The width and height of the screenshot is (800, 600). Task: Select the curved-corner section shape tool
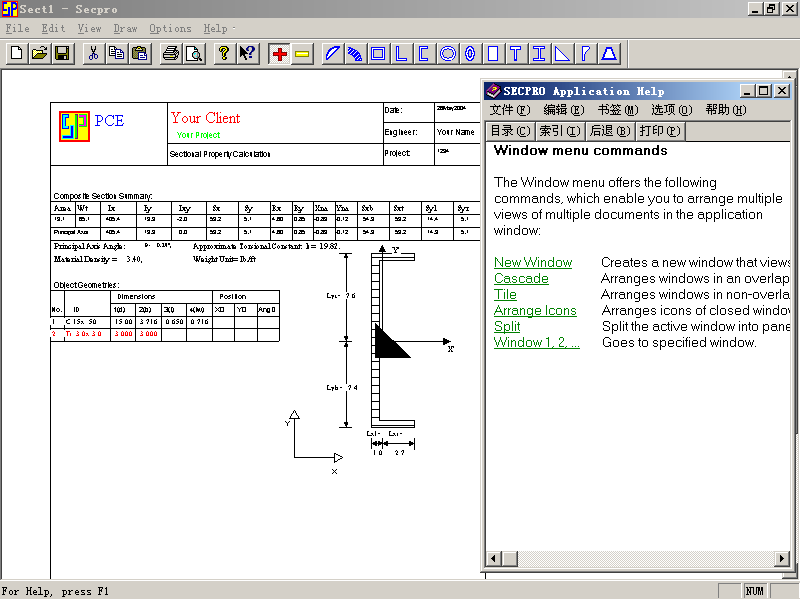[x=586, y=54]
